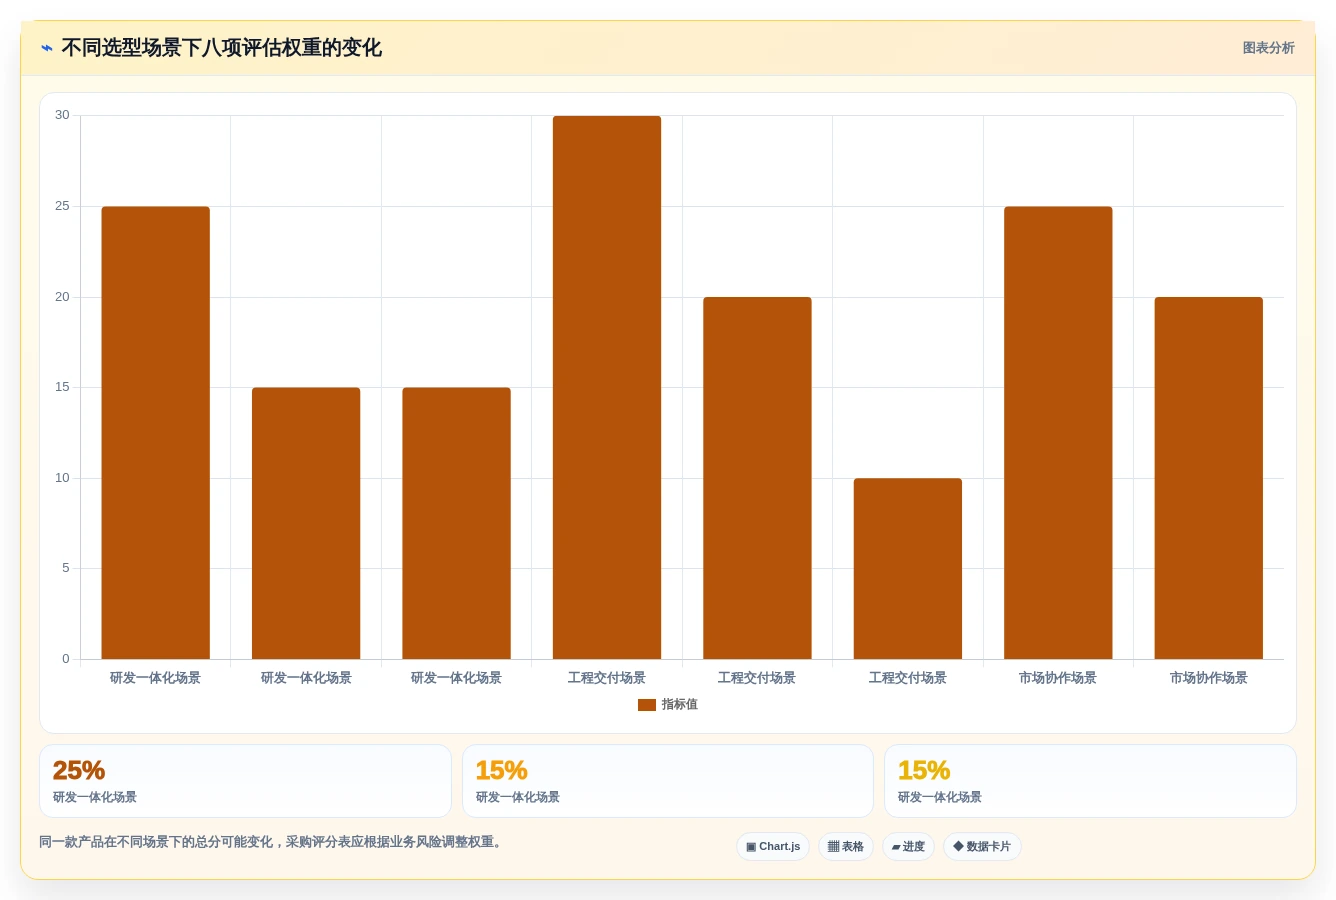Click the 图表分析 label in header
This screenshot has width=1336, height=900.
(x=1268, y=48)
